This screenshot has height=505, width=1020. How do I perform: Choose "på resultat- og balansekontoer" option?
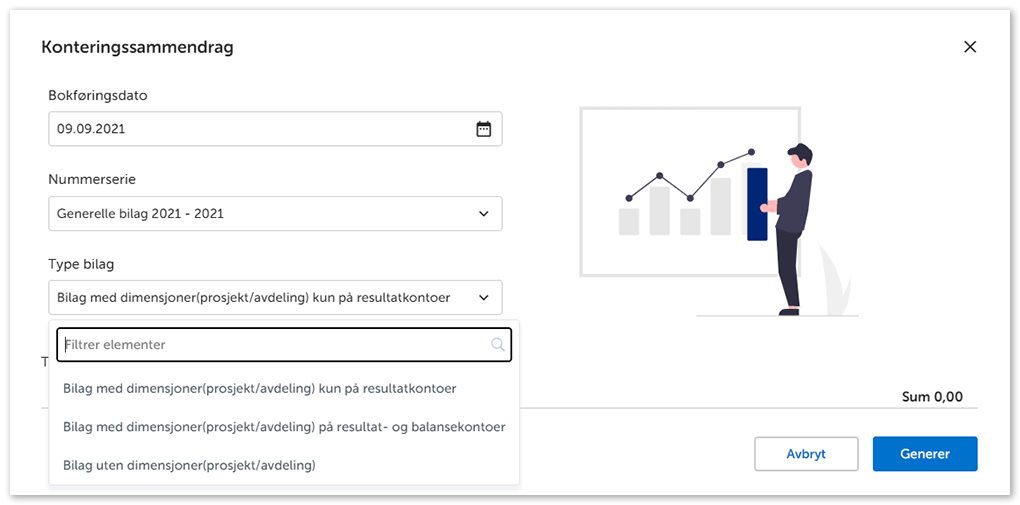tap(284, 427)
